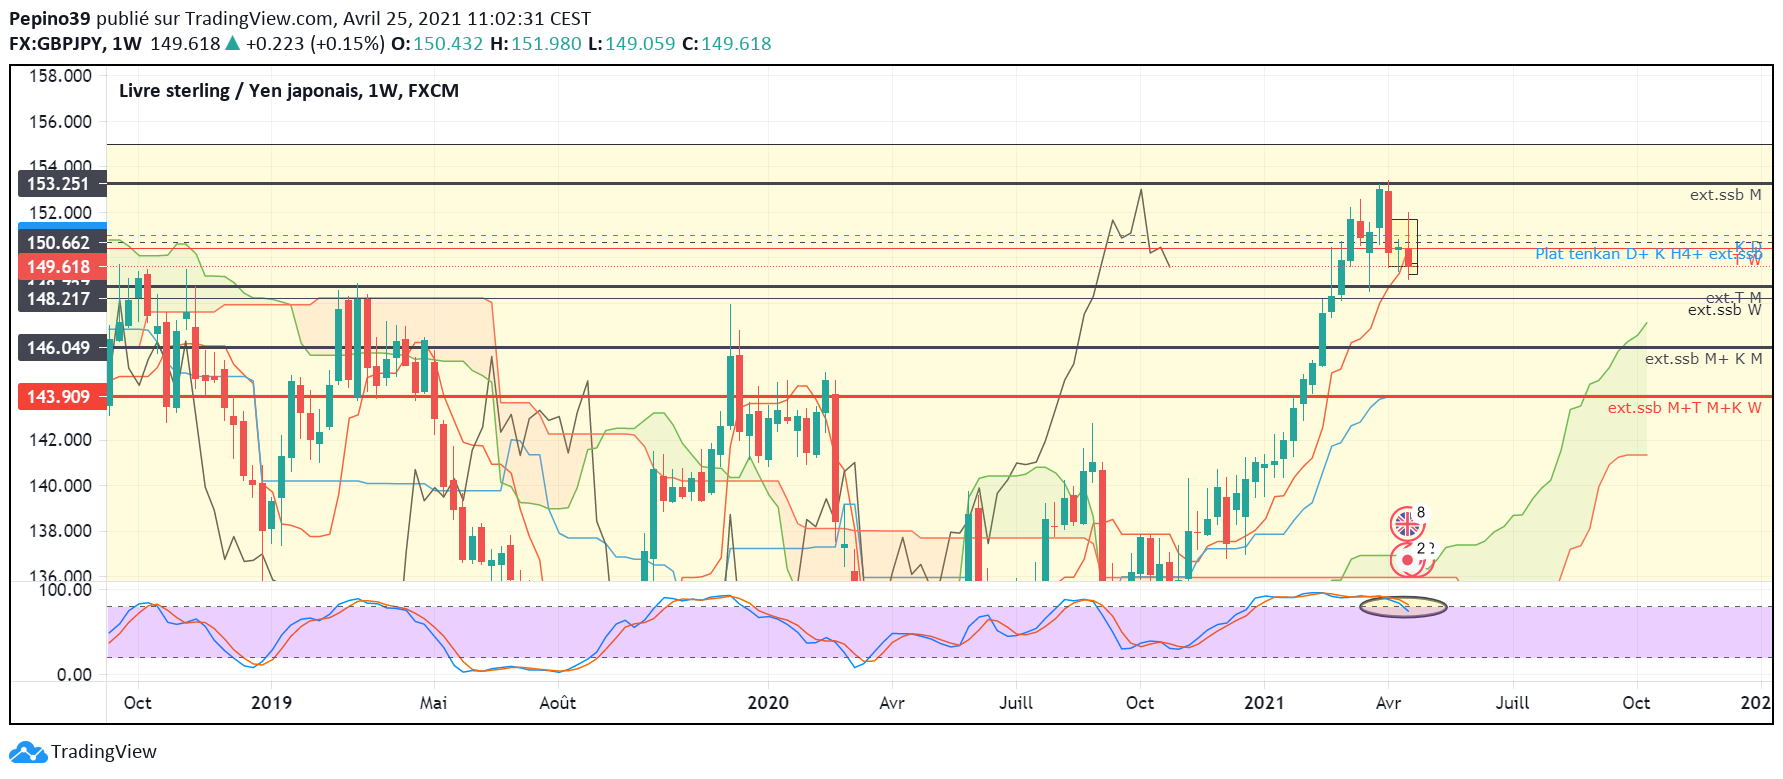Click the high value 151.980
Screen dimensions: 1783x779
(x=546, y=44)
